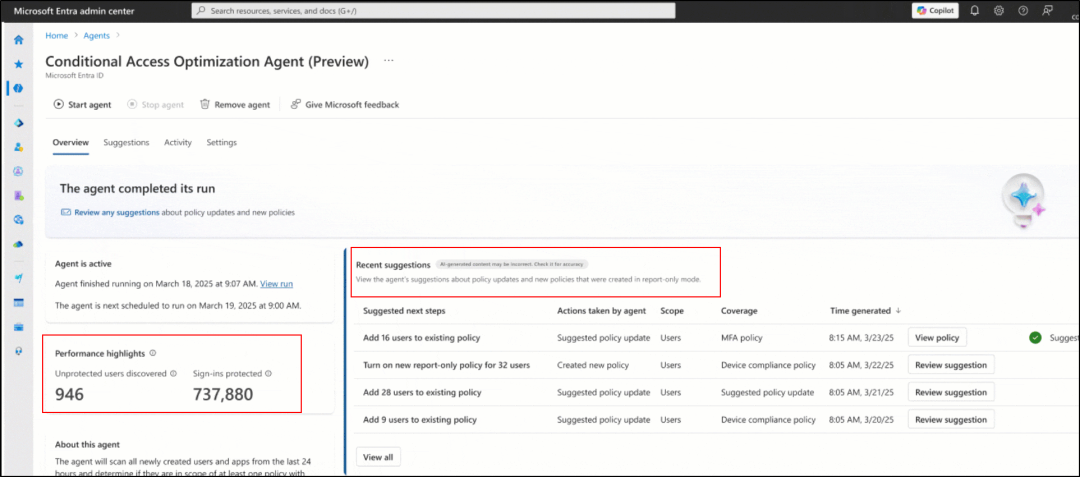Screen dimensions: 1080x477
Task: Click Suggested next steps column header
Action: pos(404,311)
